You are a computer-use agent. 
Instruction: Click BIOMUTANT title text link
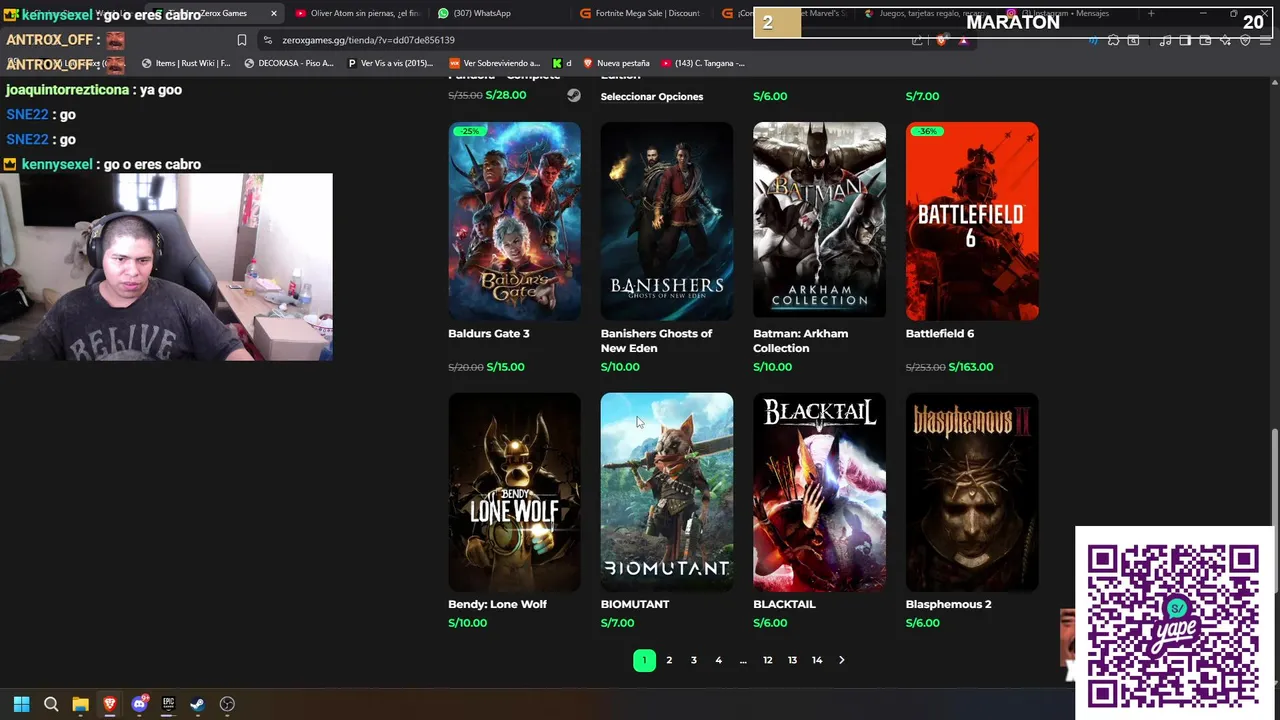[635, 604]
